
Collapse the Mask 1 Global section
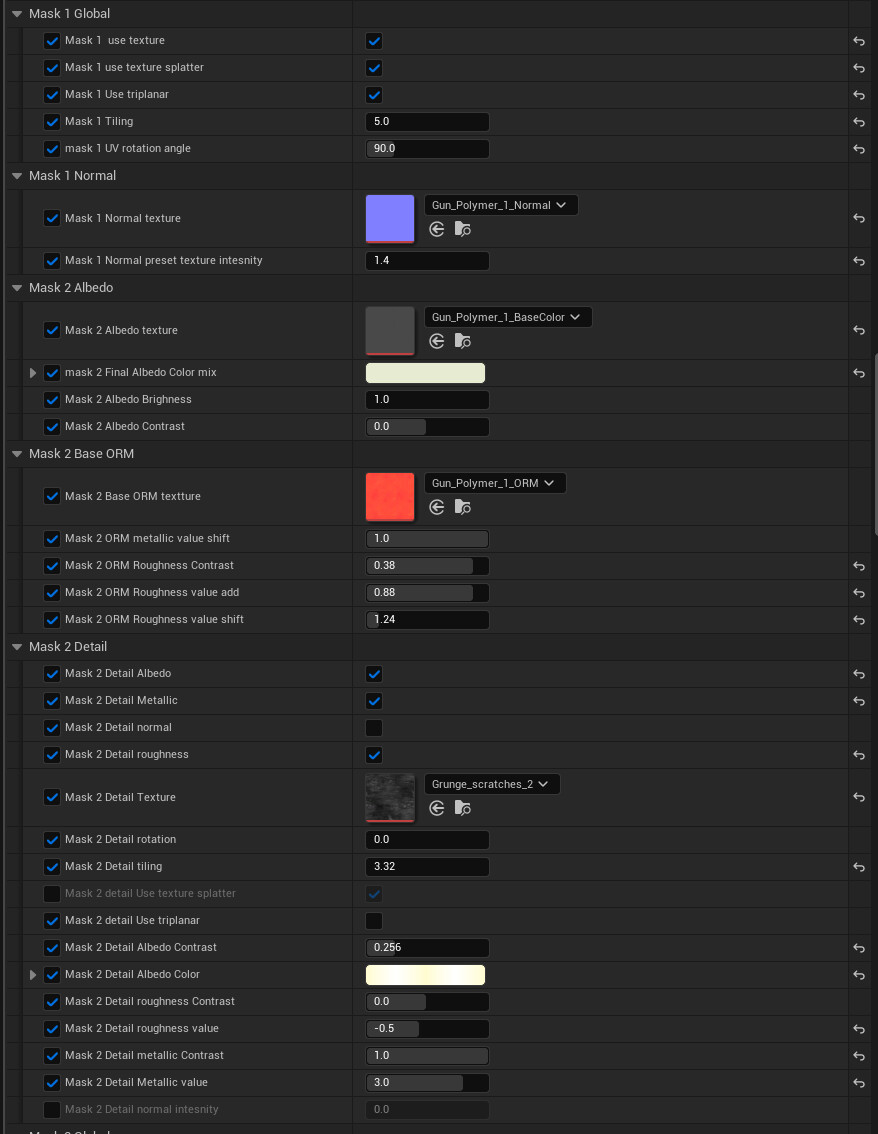coord(17,14)
